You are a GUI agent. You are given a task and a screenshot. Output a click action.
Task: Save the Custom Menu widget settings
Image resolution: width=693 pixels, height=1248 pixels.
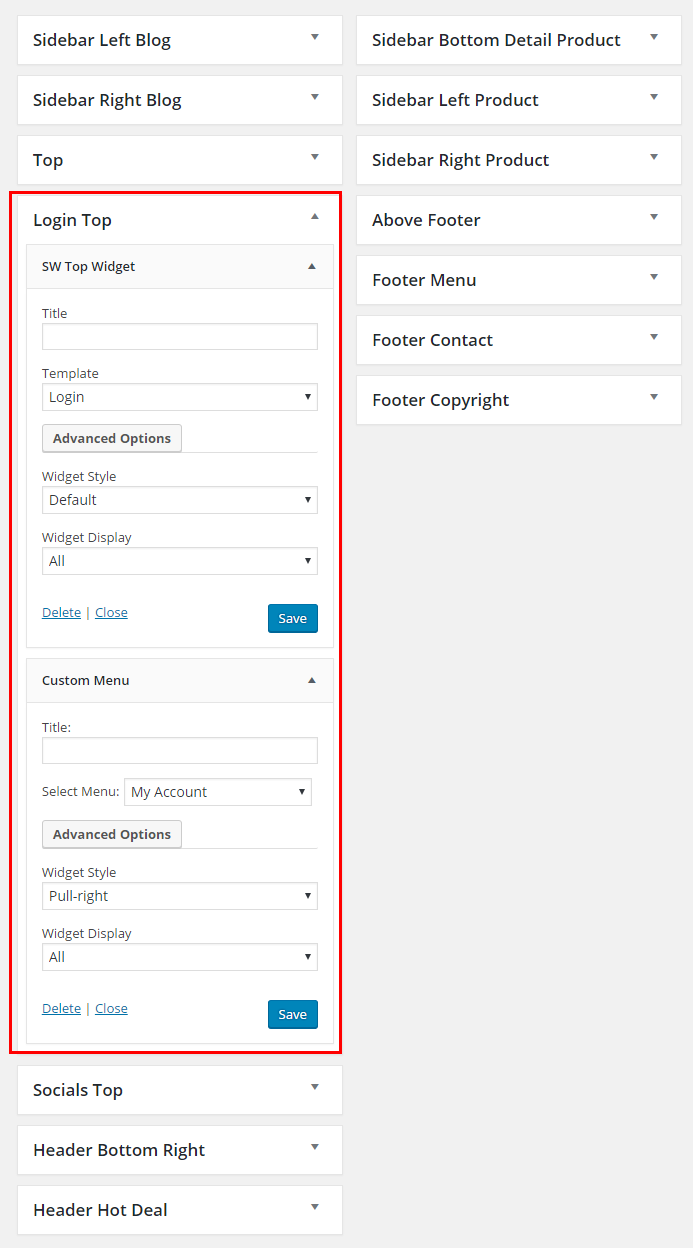[x=292, y=1015]
